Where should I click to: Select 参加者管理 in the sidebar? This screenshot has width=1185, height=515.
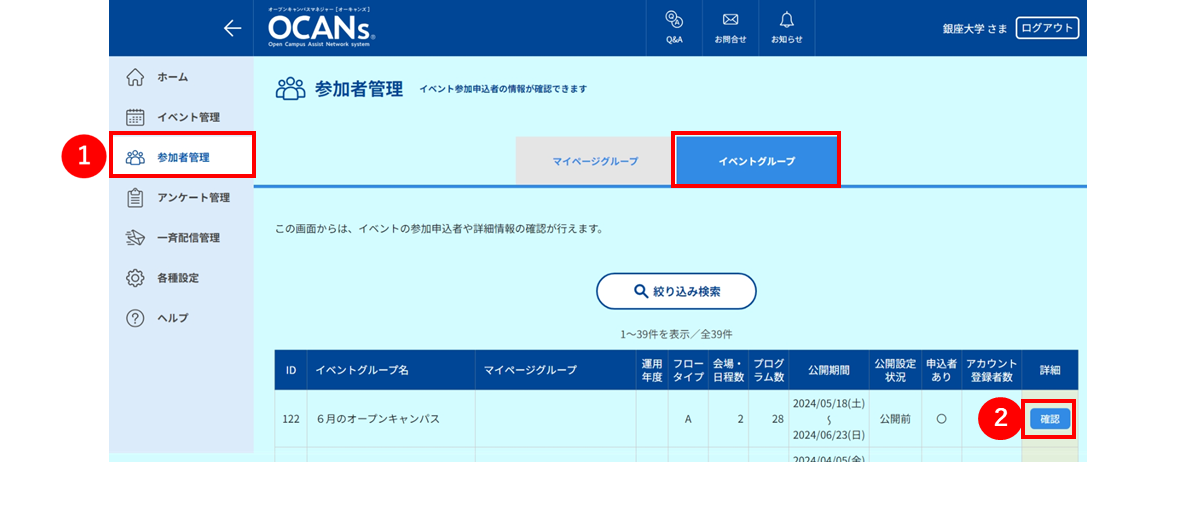coord(182,157)
